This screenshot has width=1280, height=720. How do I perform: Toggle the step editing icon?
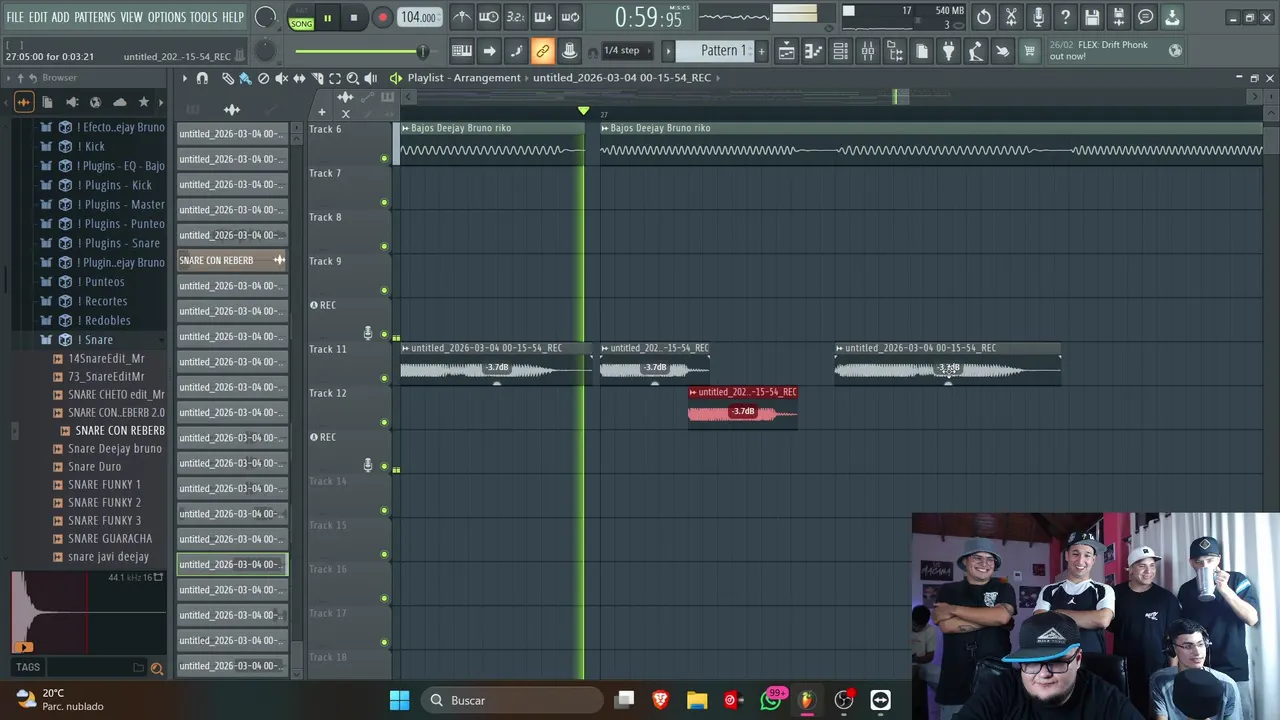tap(516, 51)
